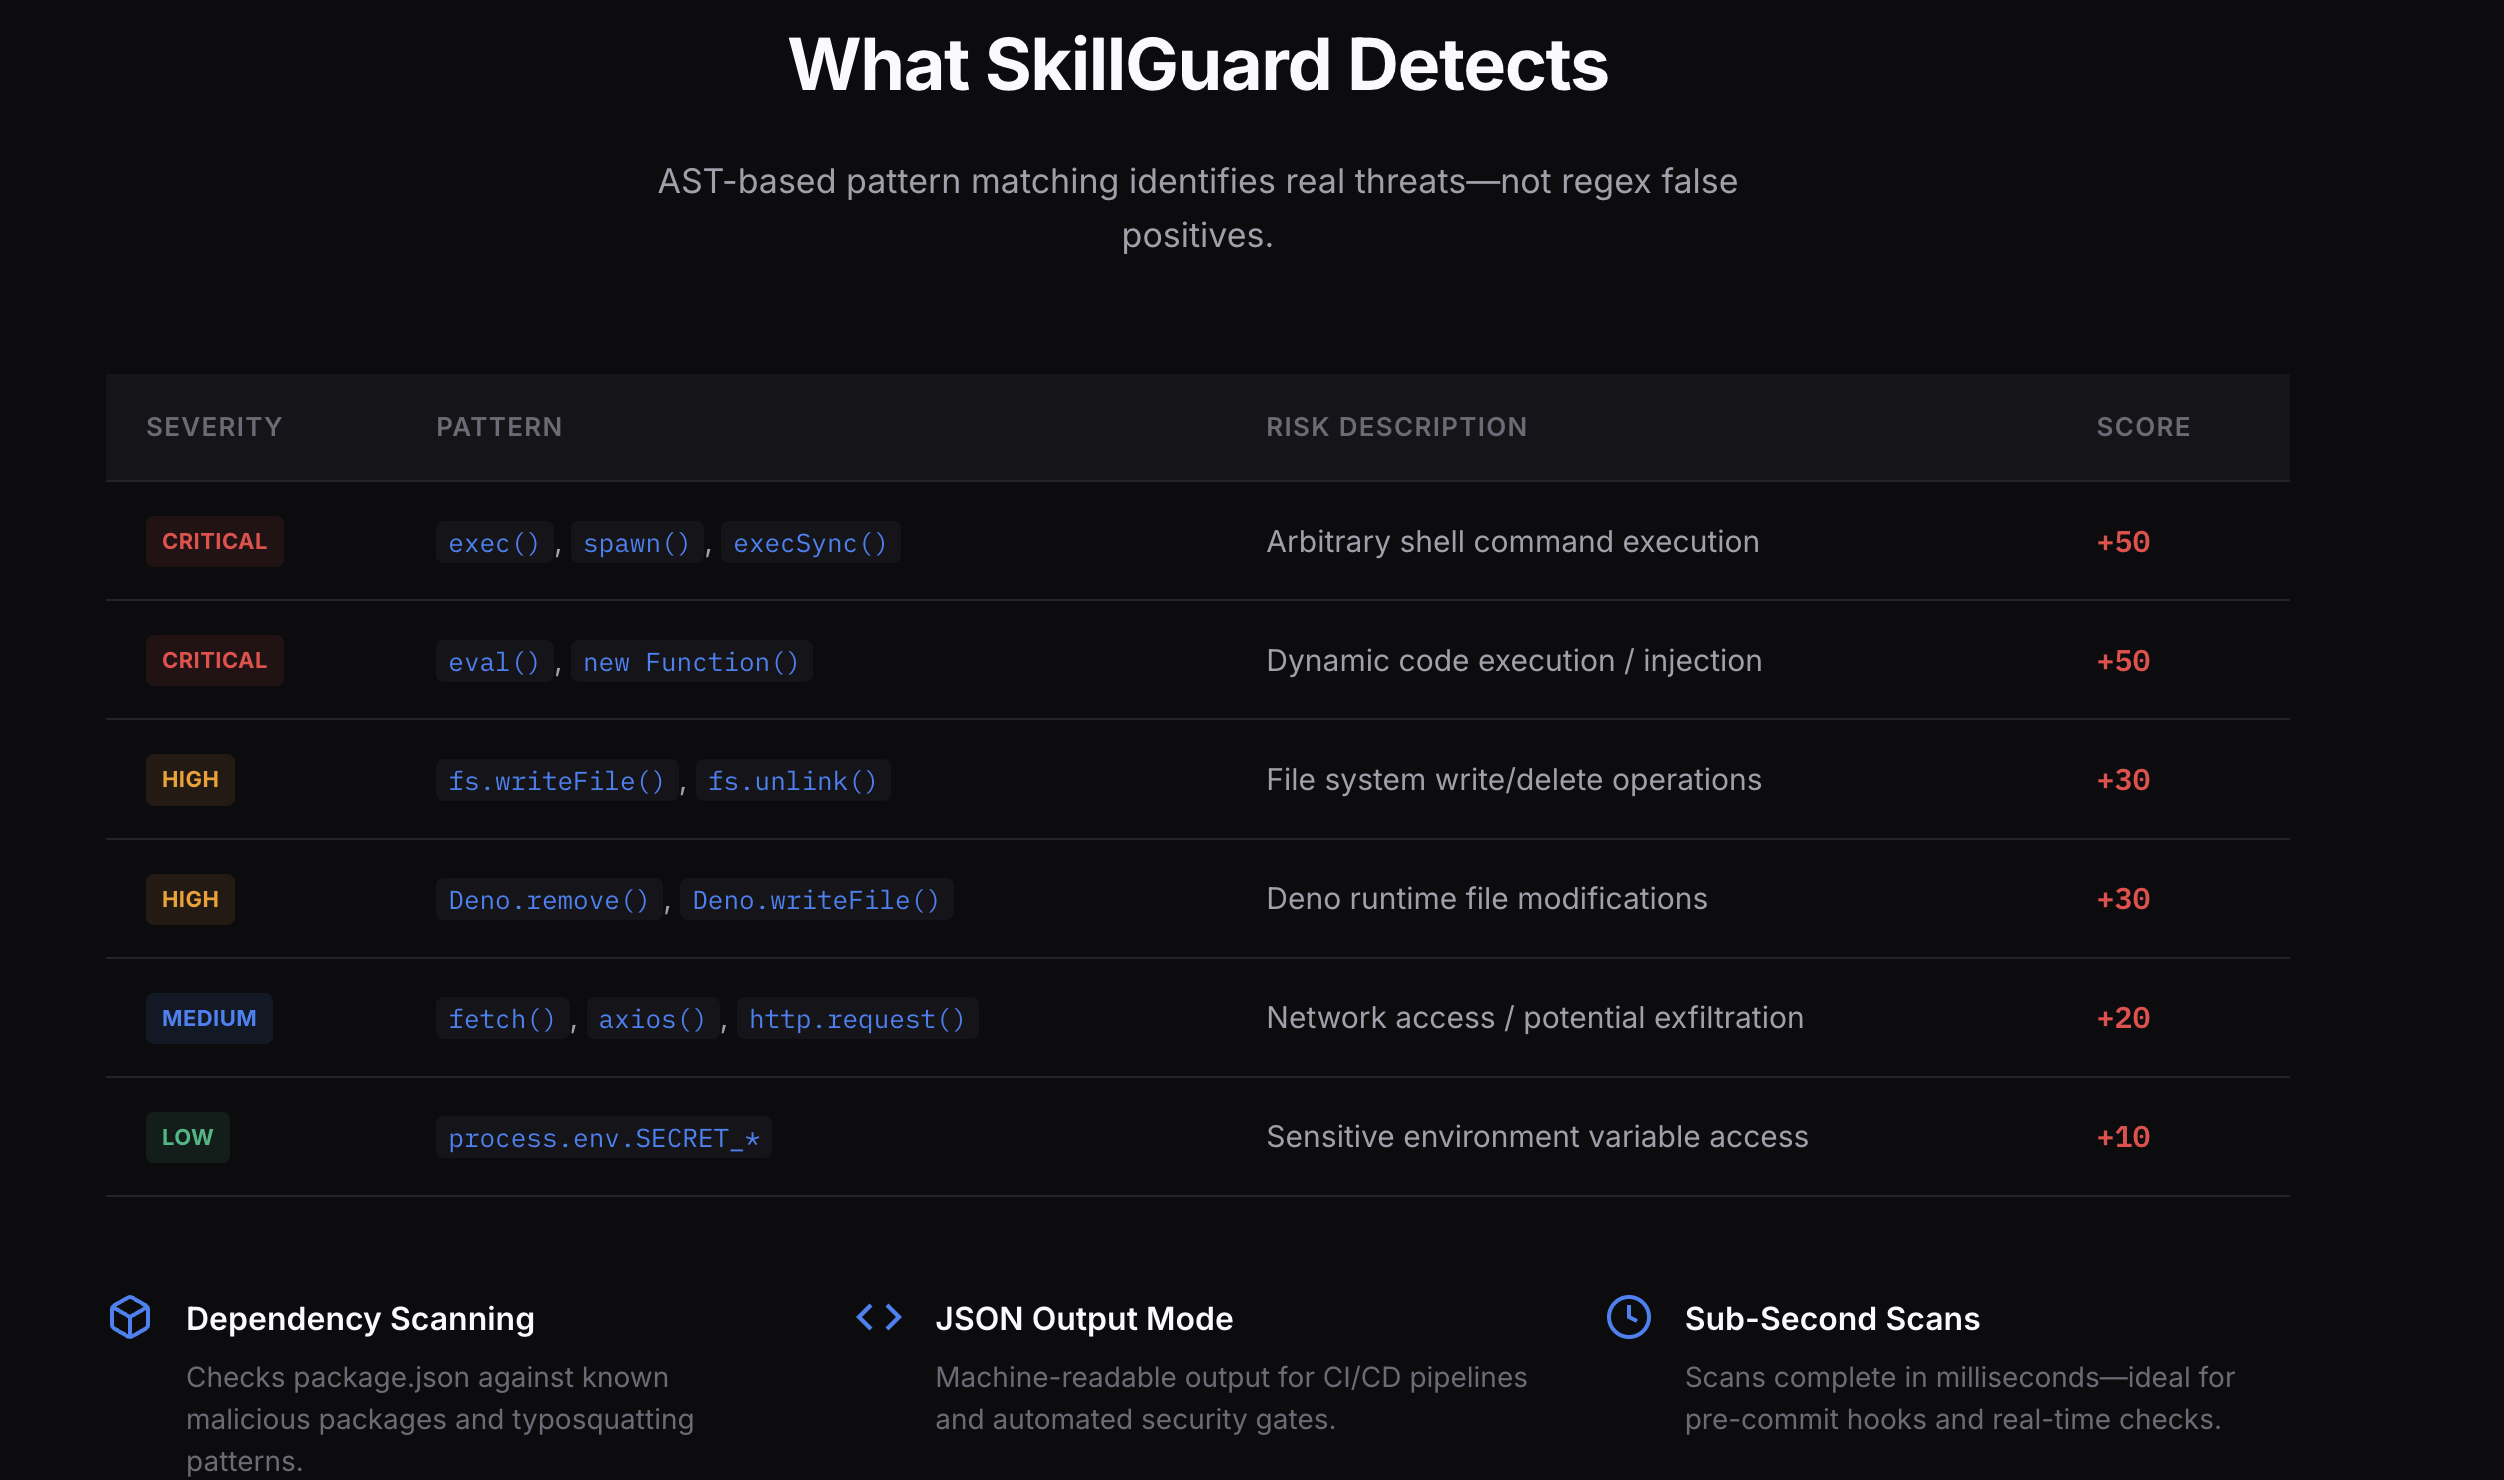This screenshot has height=1480, width=2504.
Task: Click the JSON Output Mode code brackets icon
Action: (x=879, y=1318)
